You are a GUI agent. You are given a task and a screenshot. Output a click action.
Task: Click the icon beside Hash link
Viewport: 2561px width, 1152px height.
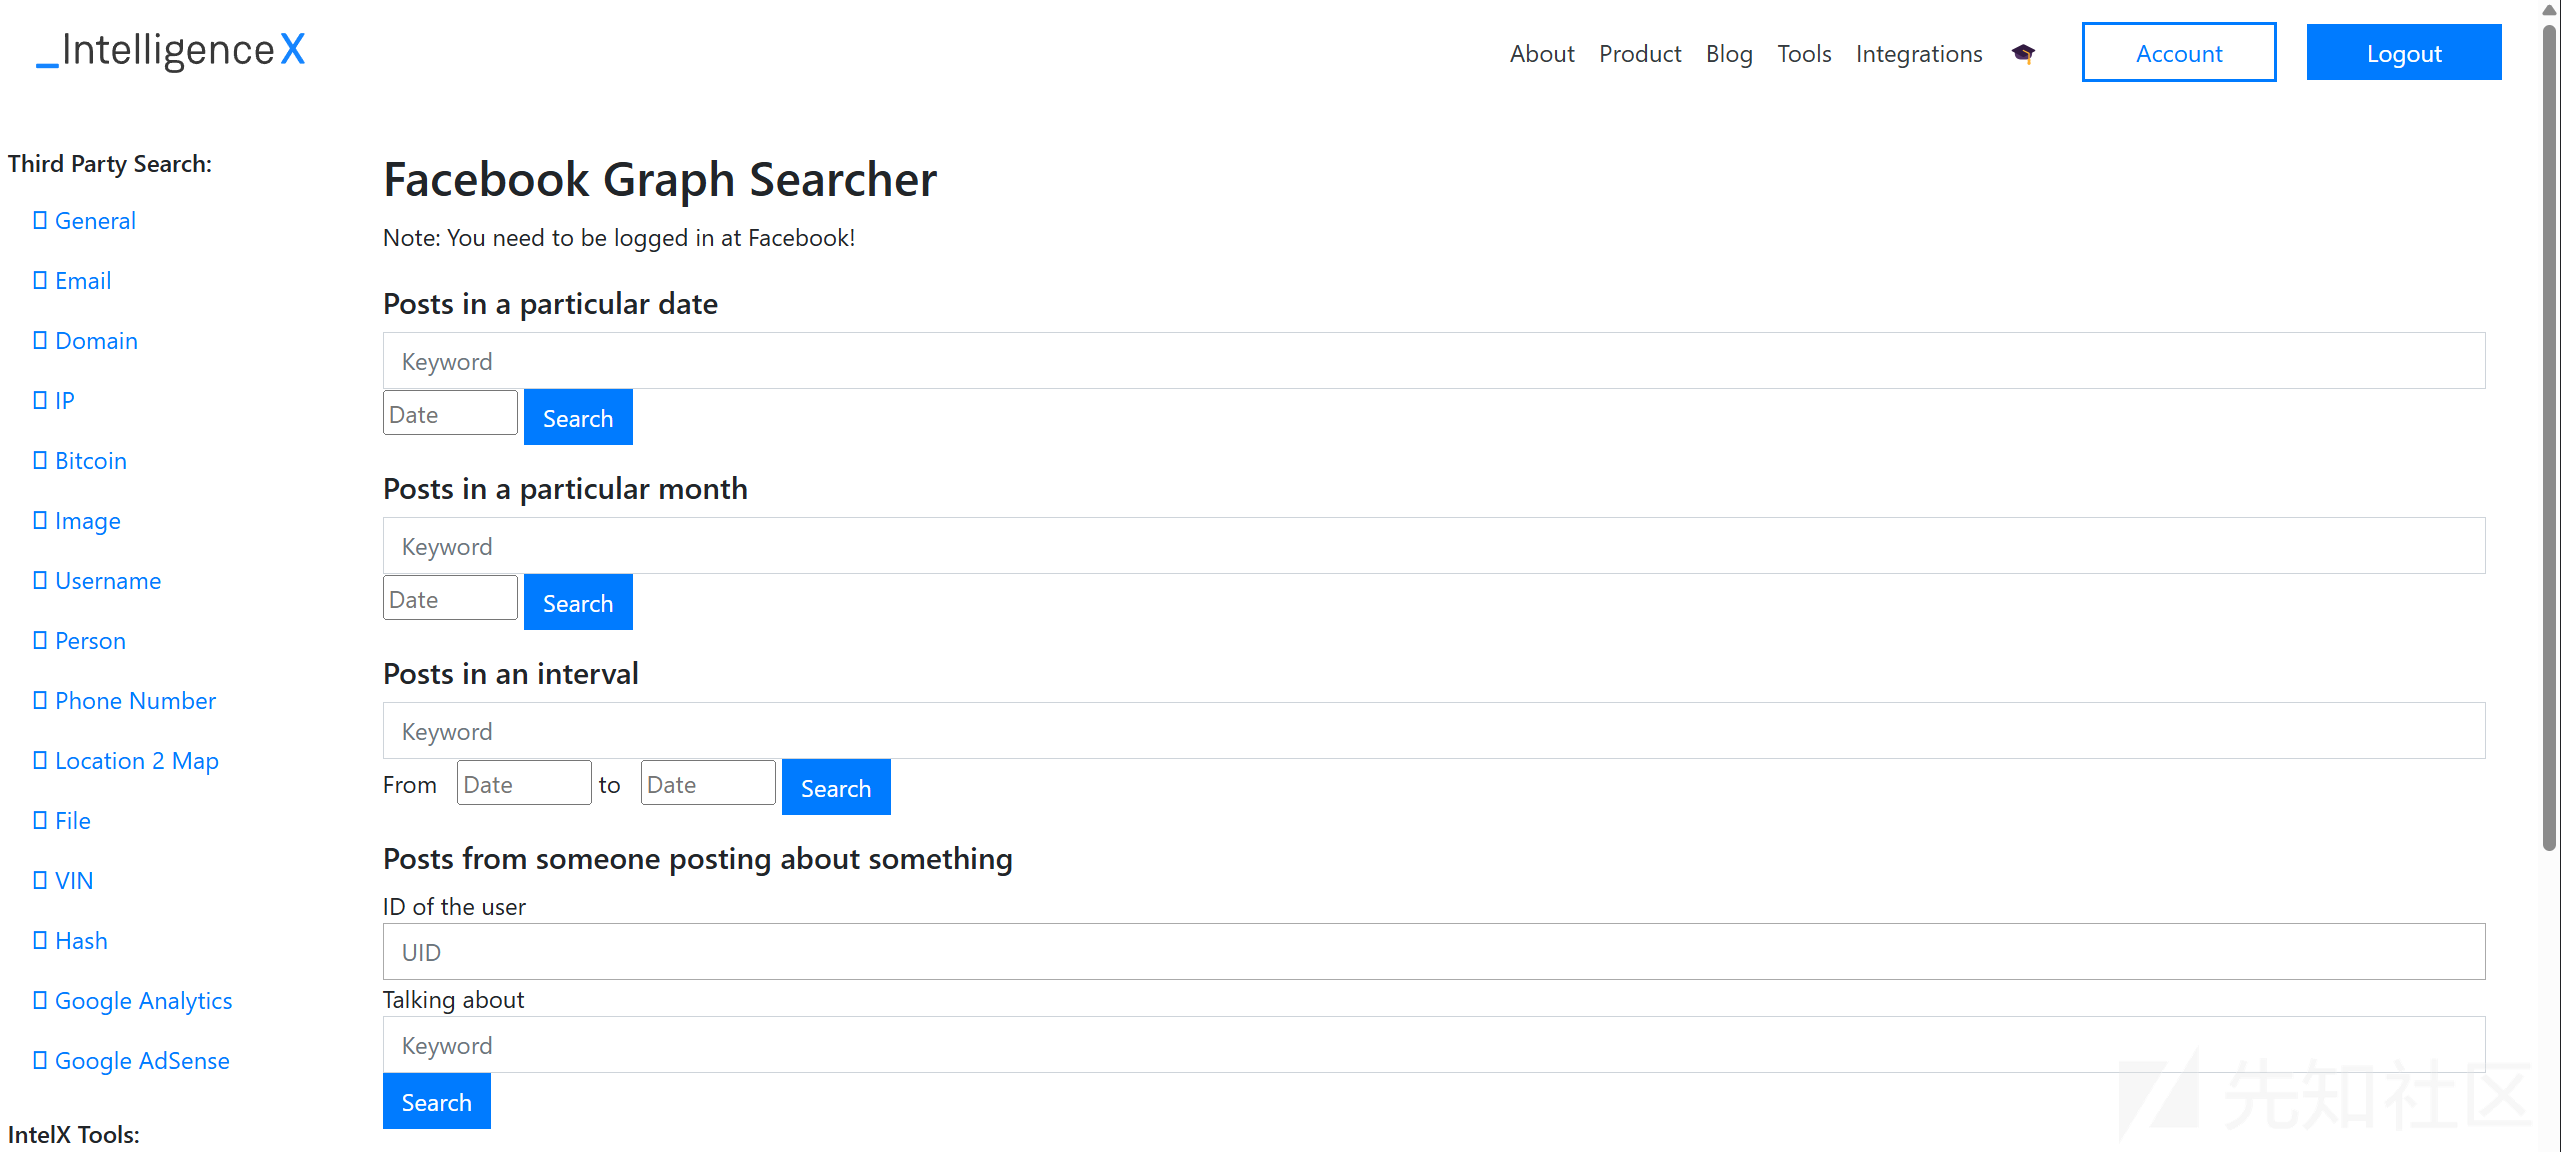pyautogui.click(x=40, y=940)
